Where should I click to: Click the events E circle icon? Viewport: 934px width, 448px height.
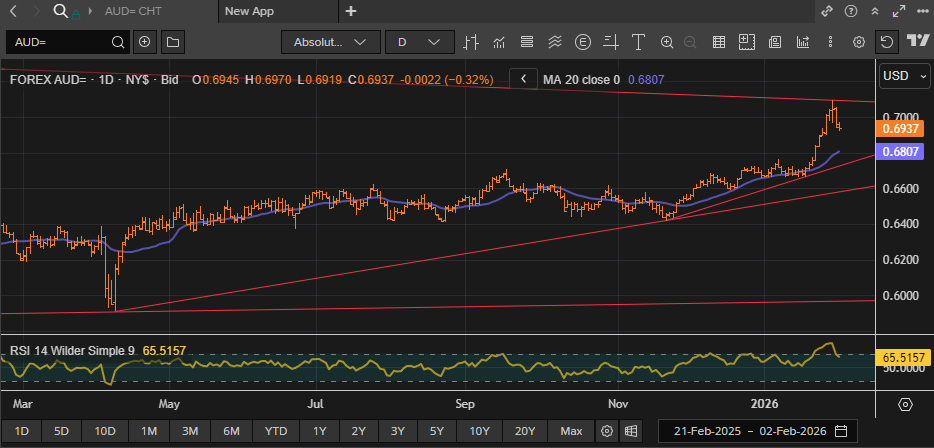(583, 42)
